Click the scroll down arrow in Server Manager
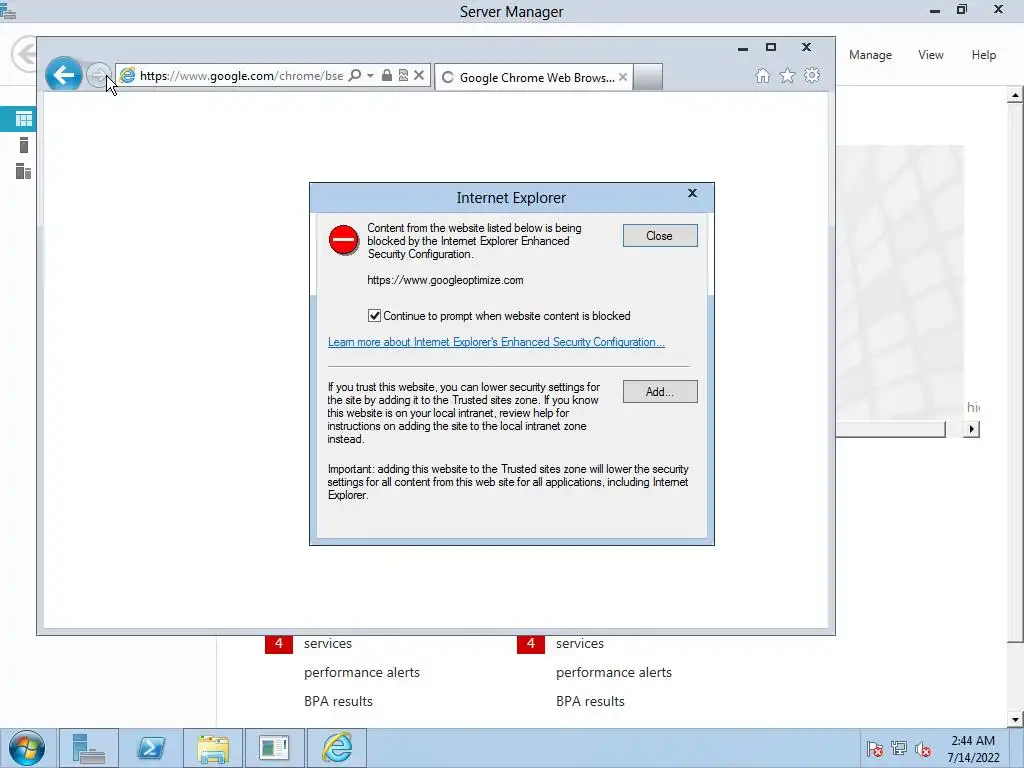Viewport: 1024px width, 768px height. point(1015,720)
